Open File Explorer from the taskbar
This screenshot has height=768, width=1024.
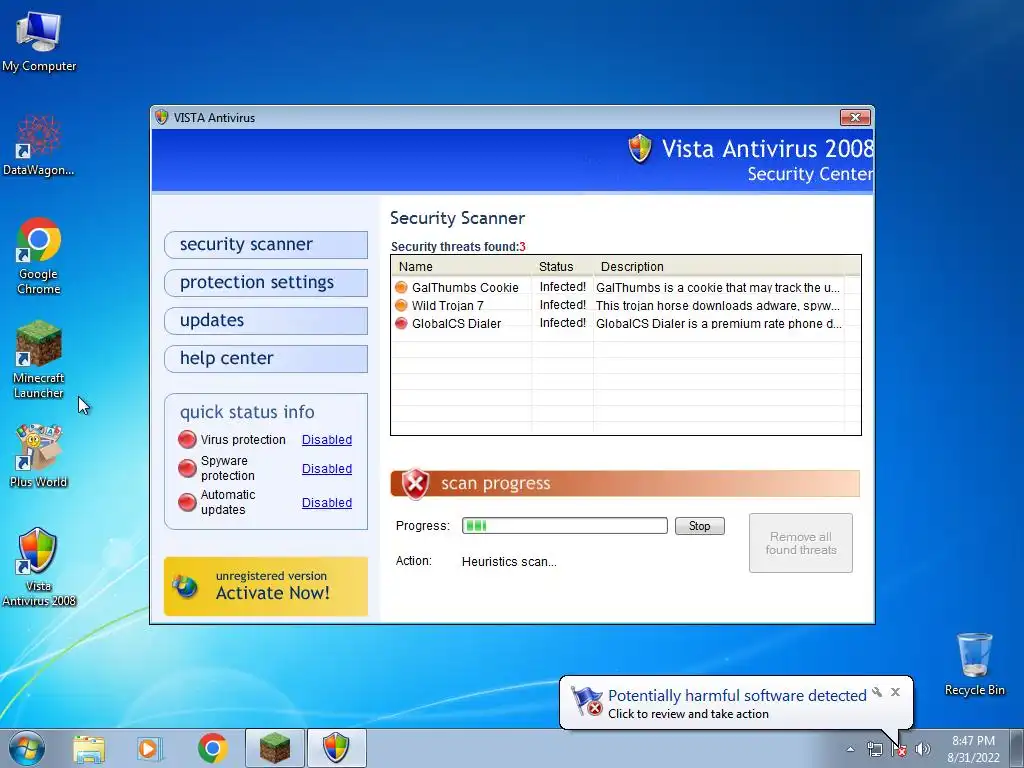[x=89, y=748]
